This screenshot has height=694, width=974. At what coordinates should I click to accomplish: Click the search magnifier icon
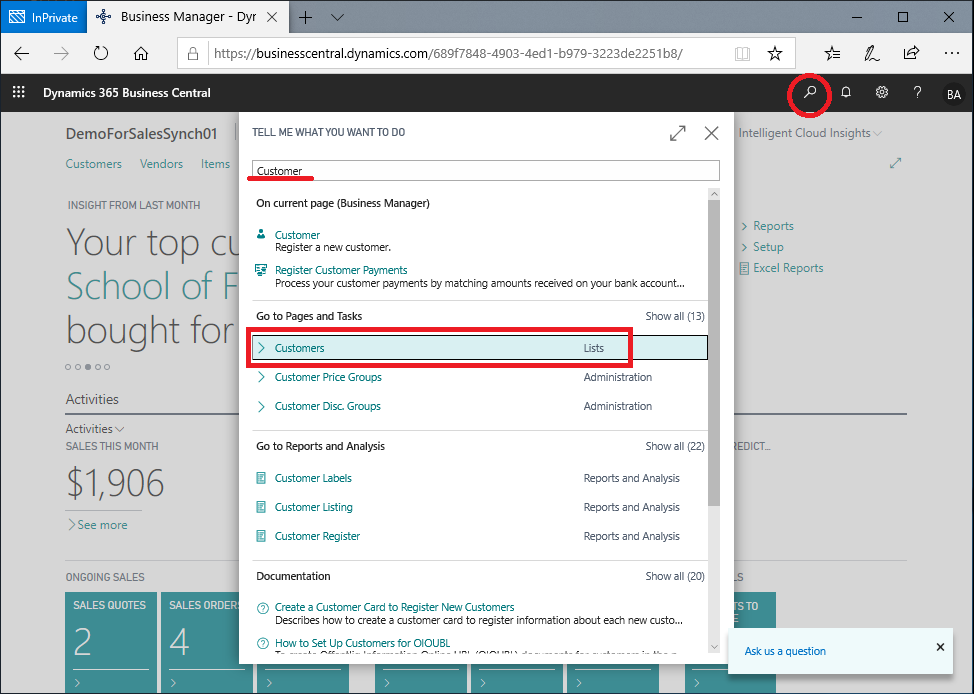[x=809, y=93]
